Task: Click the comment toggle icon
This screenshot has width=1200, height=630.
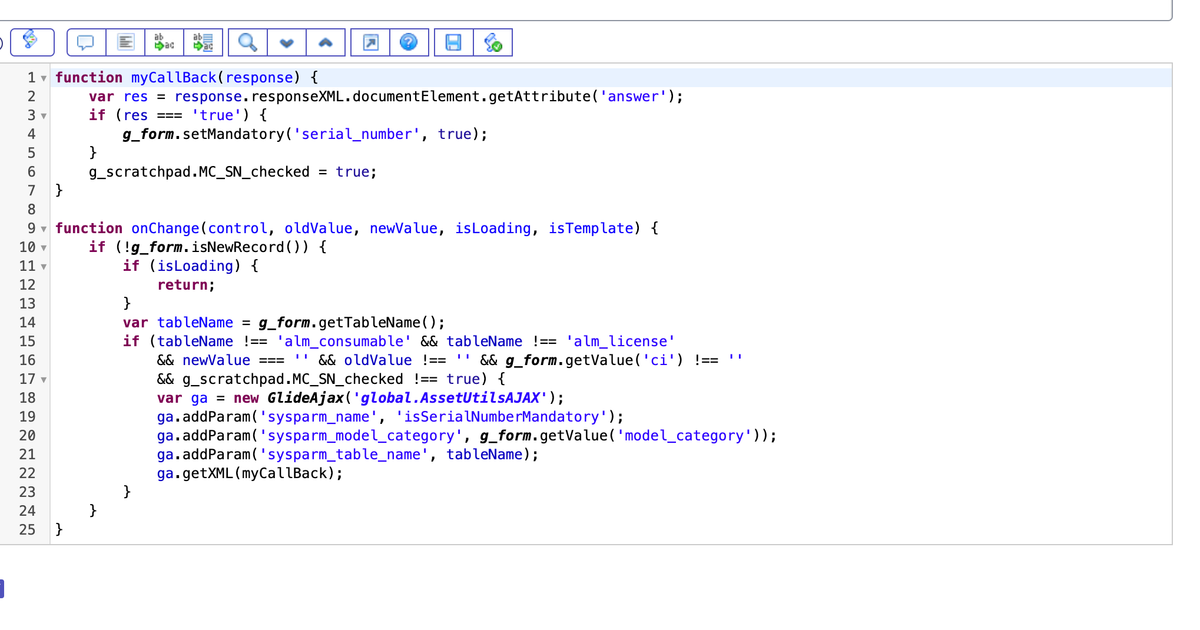Action: click(86, 43)
